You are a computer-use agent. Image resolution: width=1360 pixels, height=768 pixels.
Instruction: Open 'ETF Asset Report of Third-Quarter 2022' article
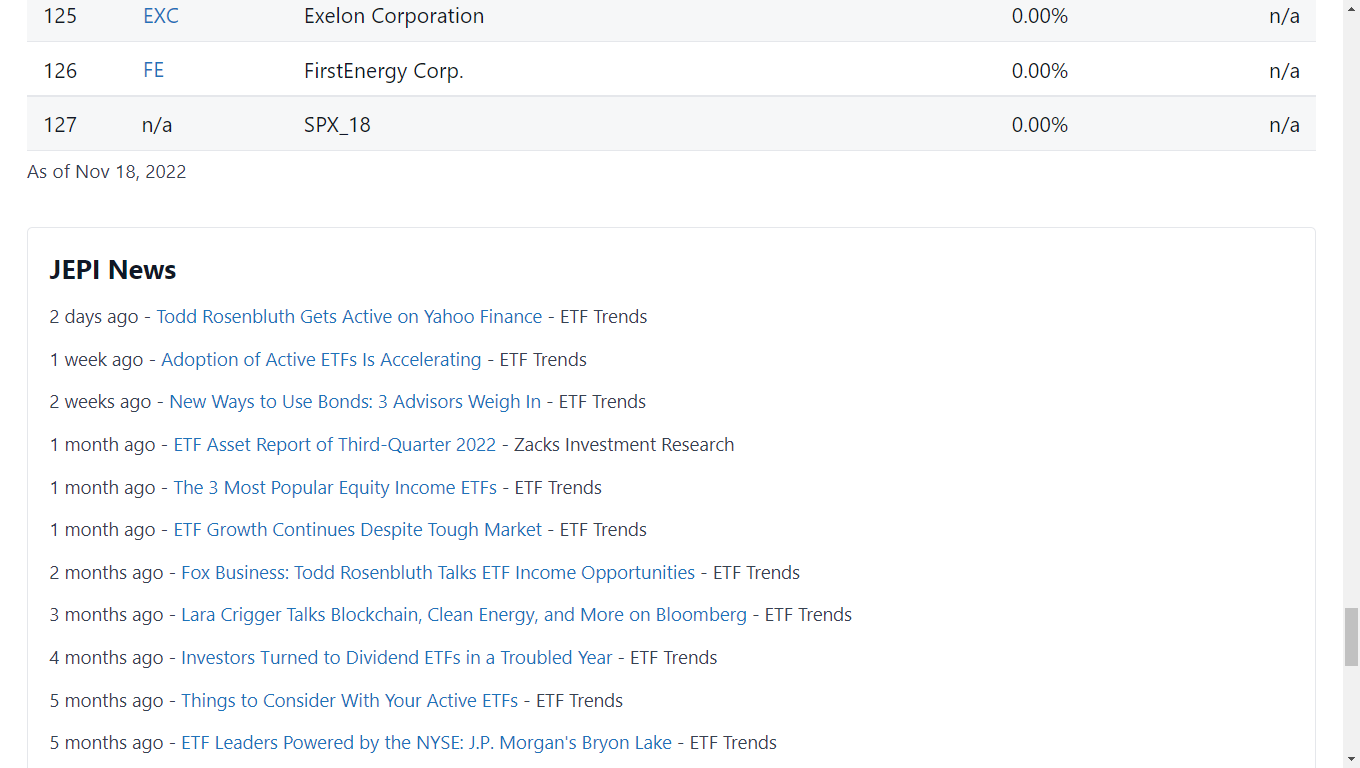click(x=335, y=445)
